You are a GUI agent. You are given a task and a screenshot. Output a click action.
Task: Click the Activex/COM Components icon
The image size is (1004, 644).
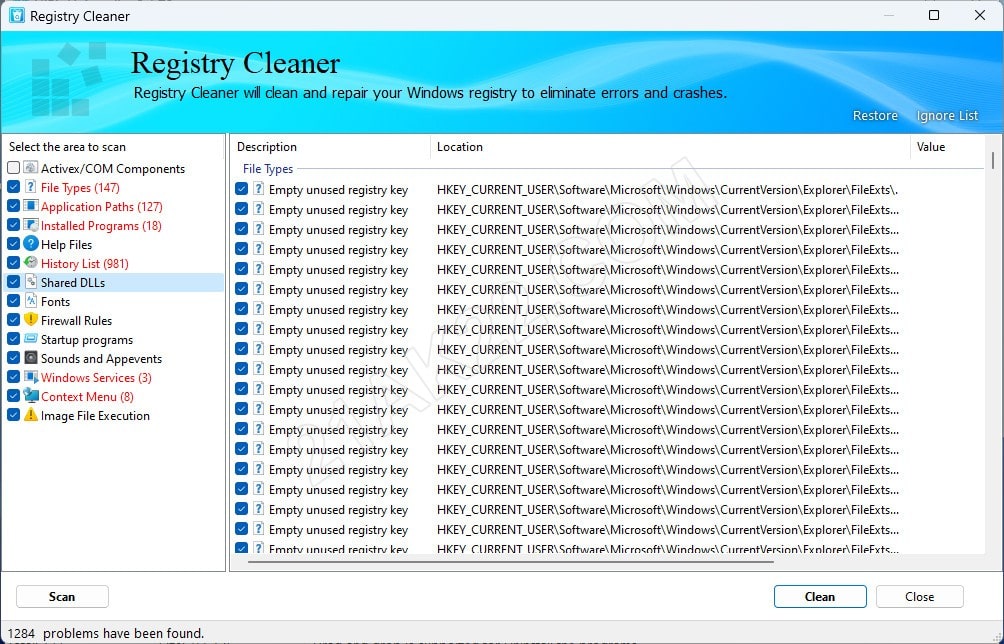coord(31,168)
